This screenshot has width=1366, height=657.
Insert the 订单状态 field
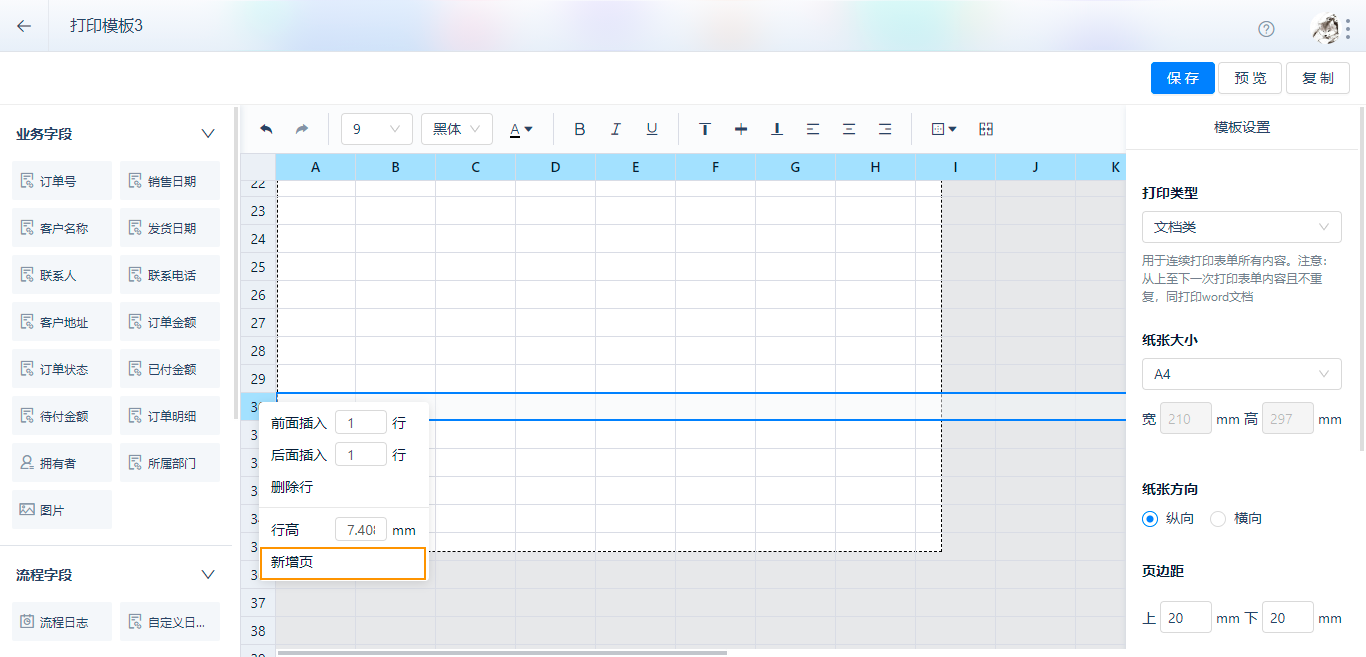62,369
